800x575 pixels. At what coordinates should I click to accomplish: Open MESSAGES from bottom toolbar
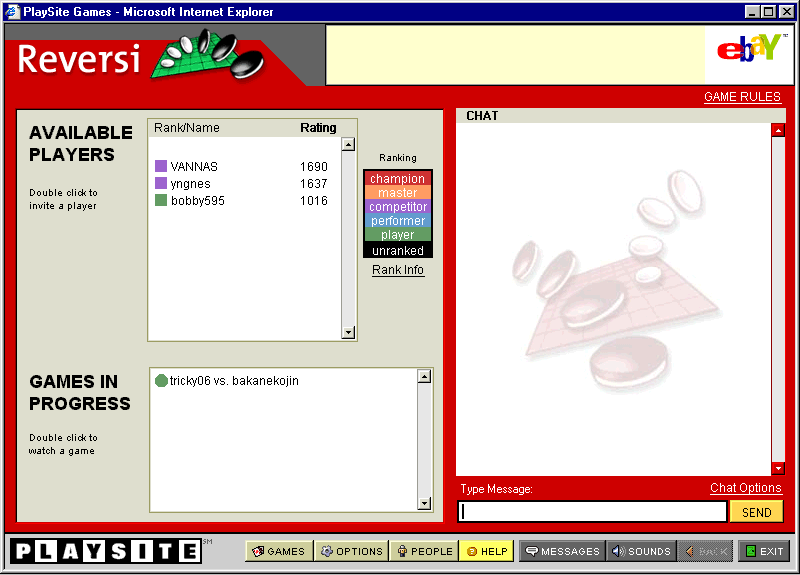point(562,551)
